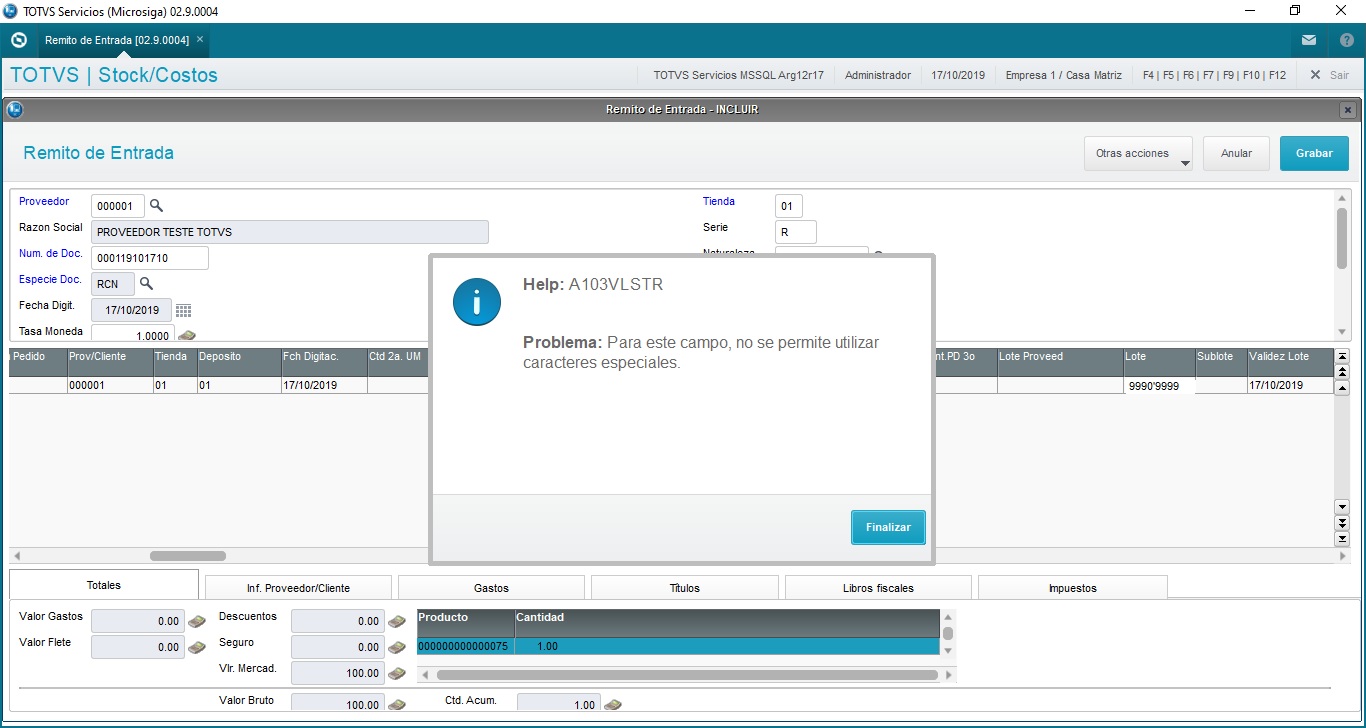The width and height of the screenshot is (1366, 728).
Task: Select the Remito de Entrada [02.9.0004] tab
Action: pyautogui.click(x=117, y=40)
